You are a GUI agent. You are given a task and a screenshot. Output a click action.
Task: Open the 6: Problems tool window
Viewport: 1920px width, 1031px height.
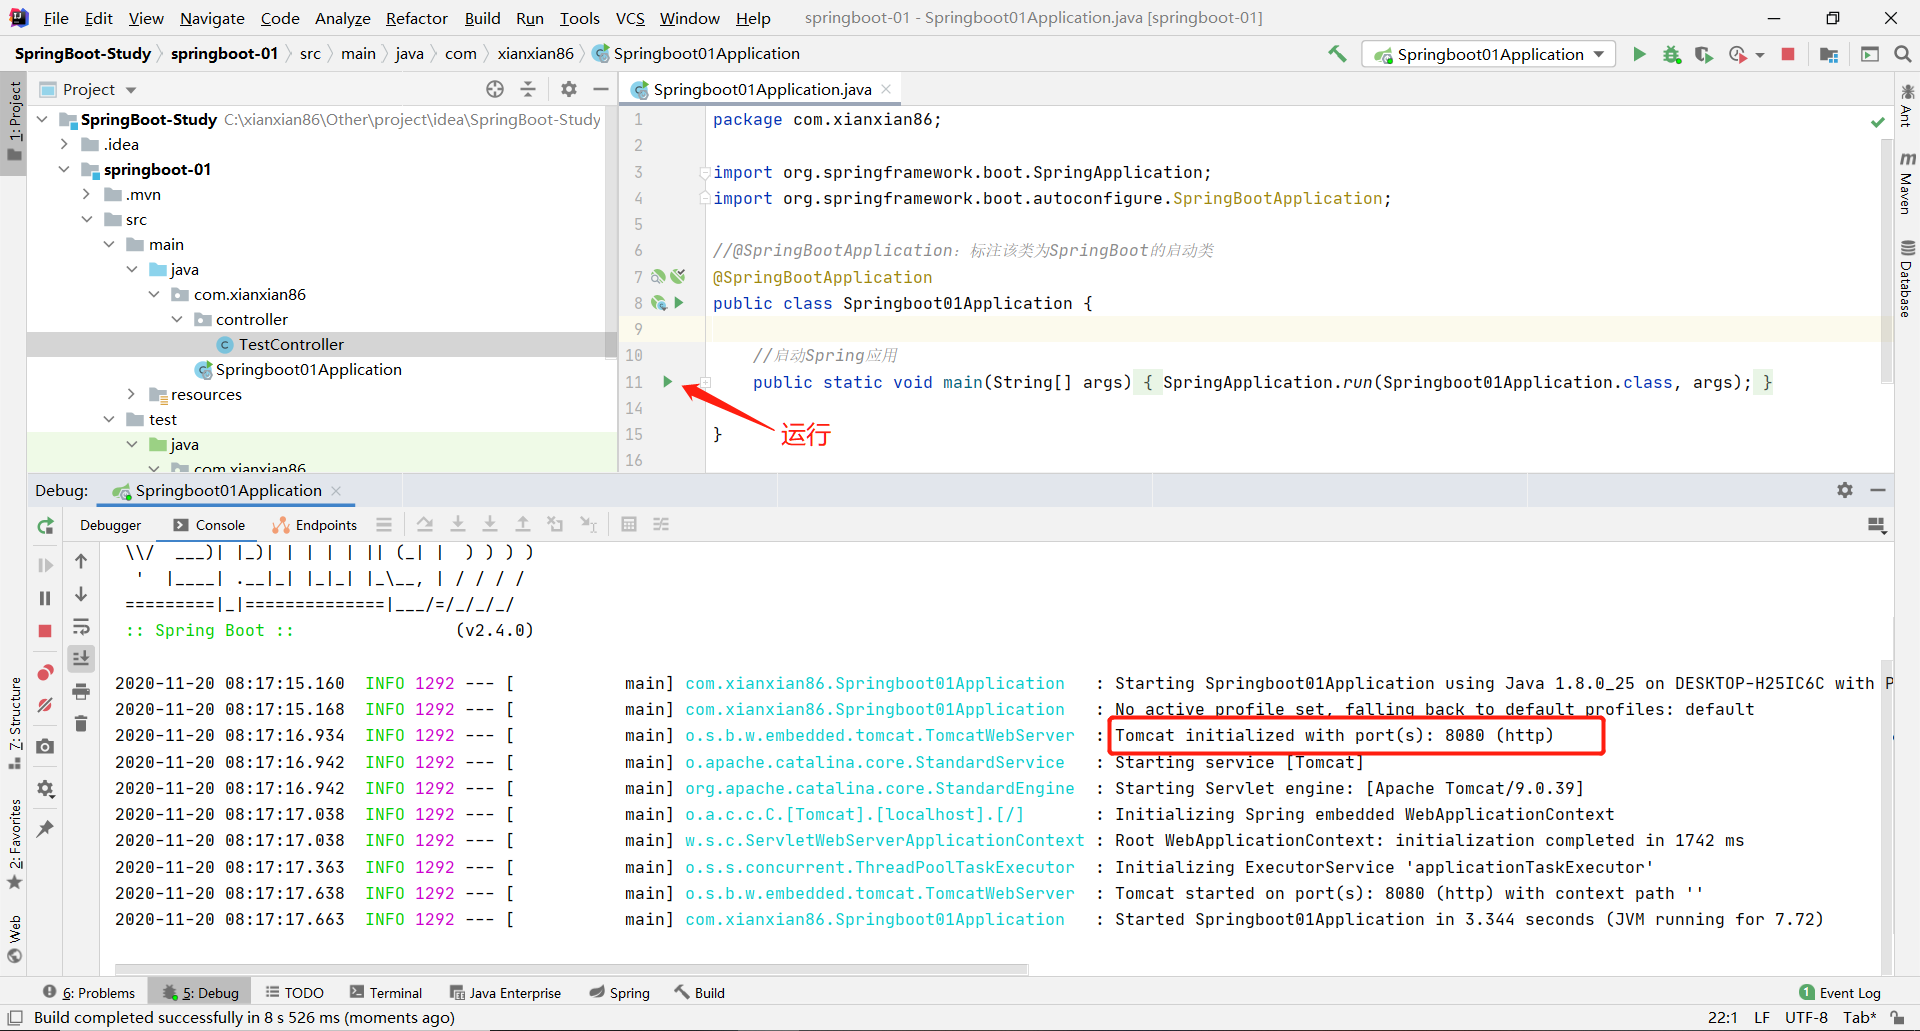(x=89, y=993)
